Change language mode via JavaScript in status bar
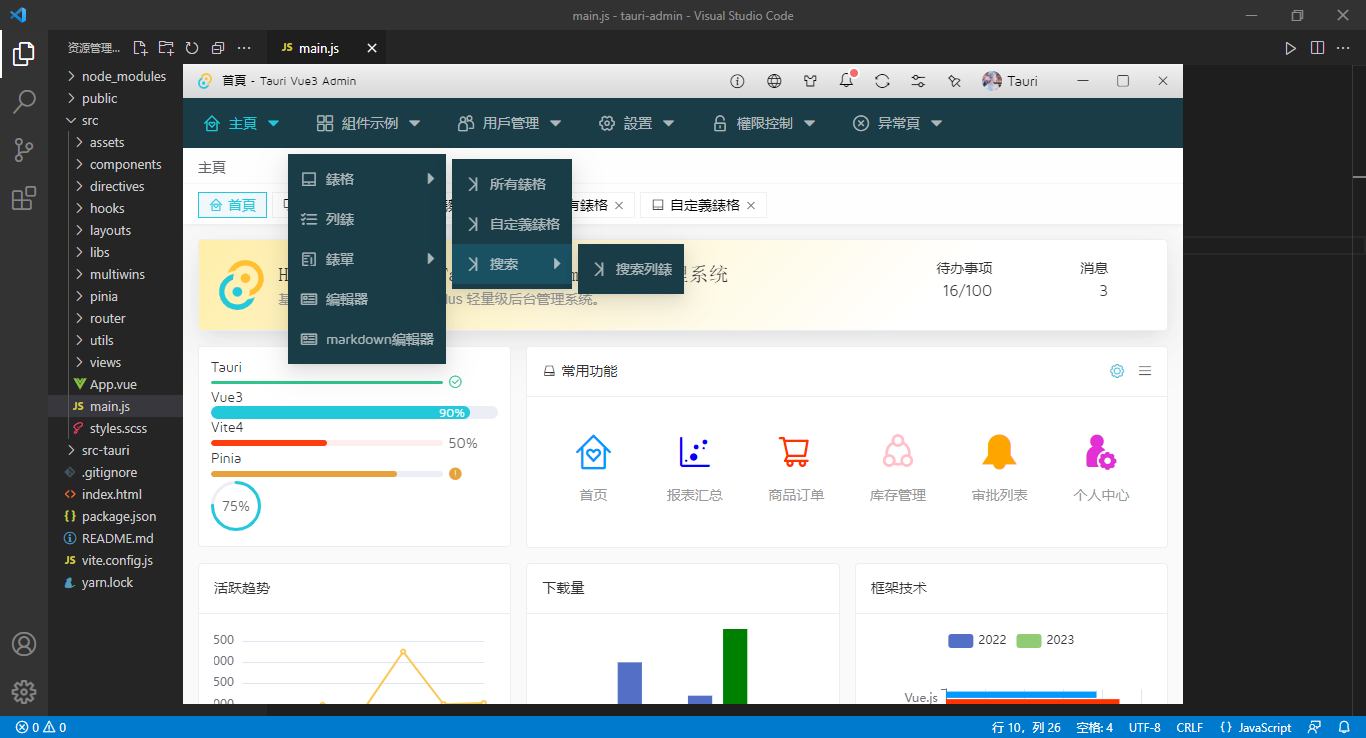Screen dimensions: 1366x738 (x=1256, y=727)
